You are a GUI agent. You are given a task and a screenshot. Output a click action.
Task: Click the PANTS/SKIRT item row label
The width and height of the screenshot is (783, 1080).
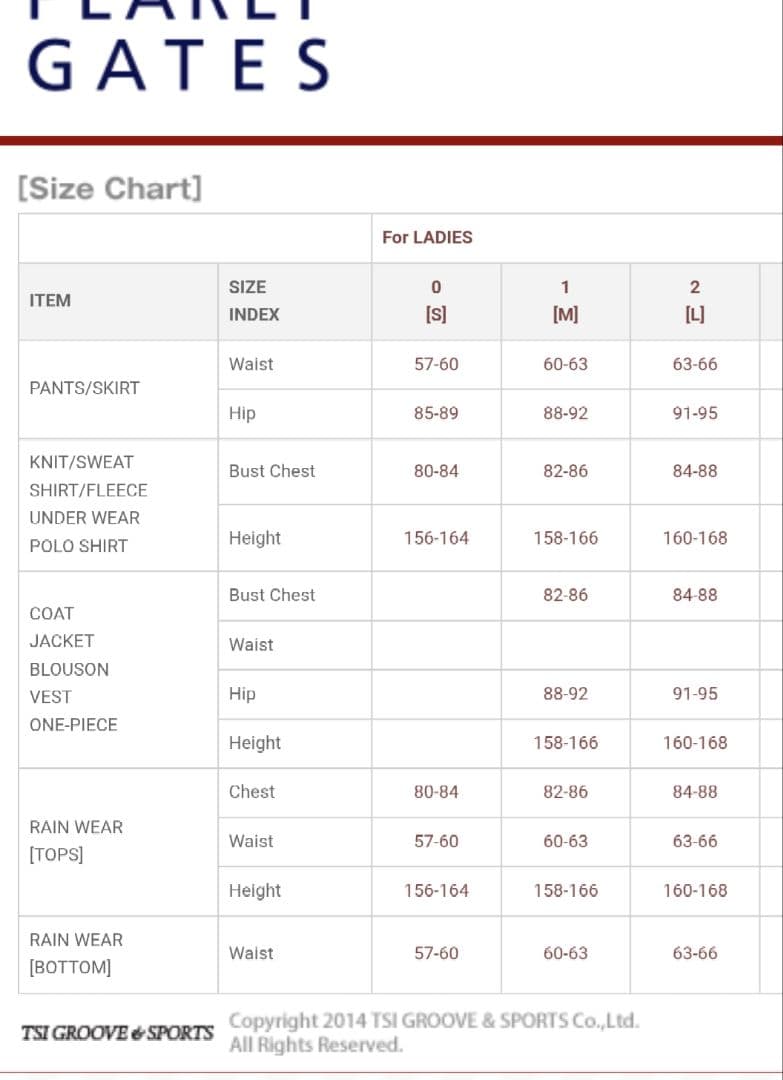85,388
